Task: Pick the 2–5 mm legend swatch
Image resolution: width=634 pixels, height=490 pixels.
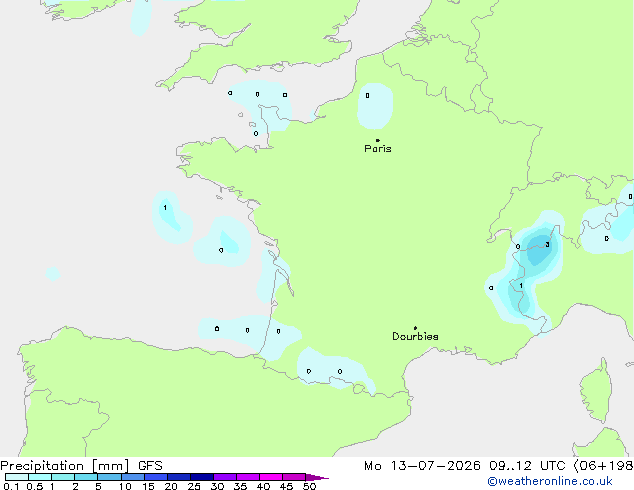Action: click(x=86, y=477)
